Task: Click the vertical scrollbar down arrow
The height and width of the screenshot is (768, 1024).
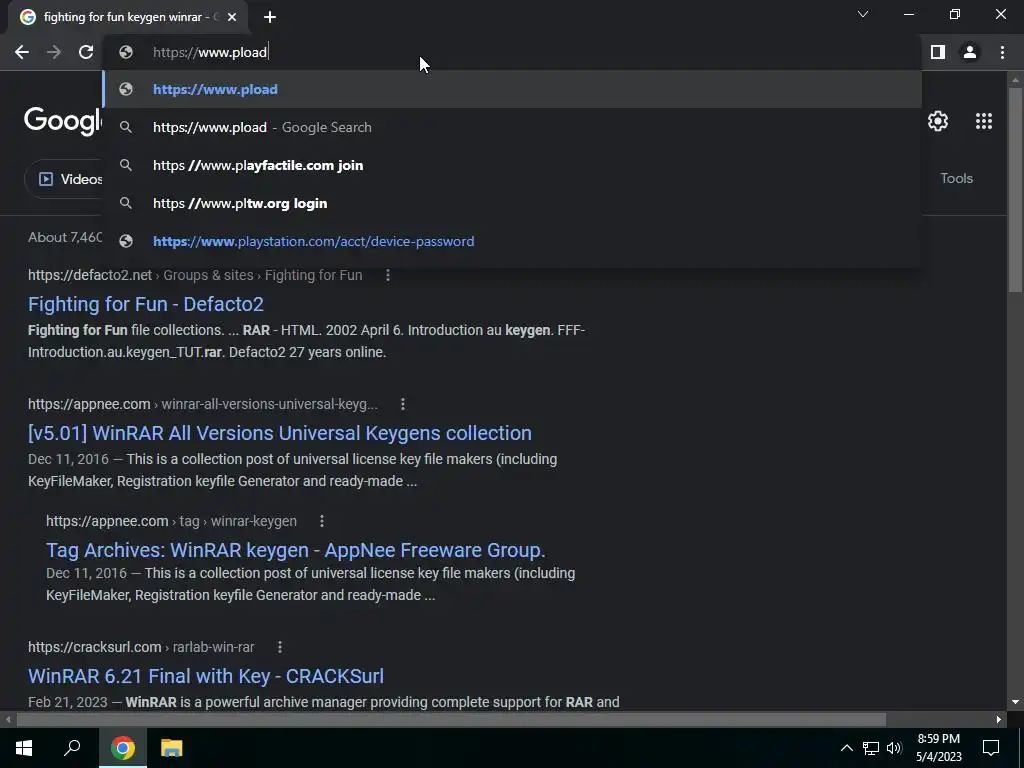Action: coord(1015,703)
